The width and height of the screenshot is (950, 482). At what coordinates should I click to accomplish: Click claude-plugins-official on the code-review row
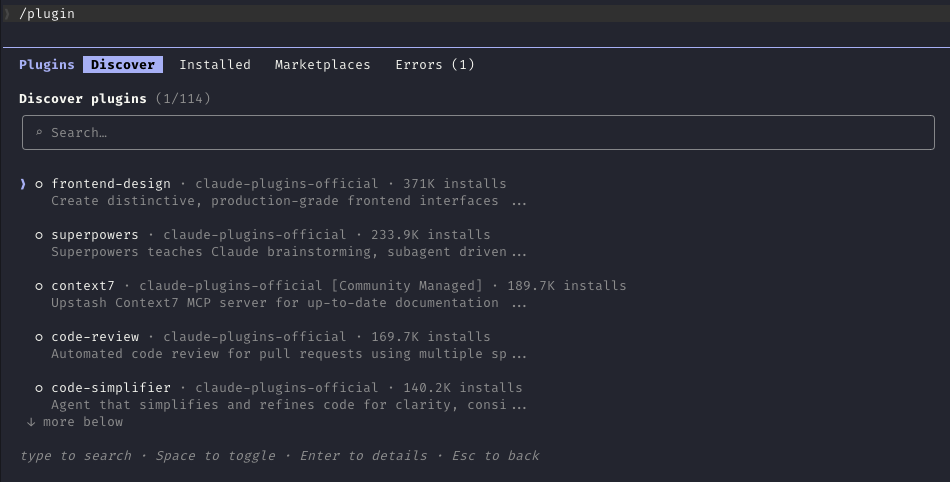point(254,337)
